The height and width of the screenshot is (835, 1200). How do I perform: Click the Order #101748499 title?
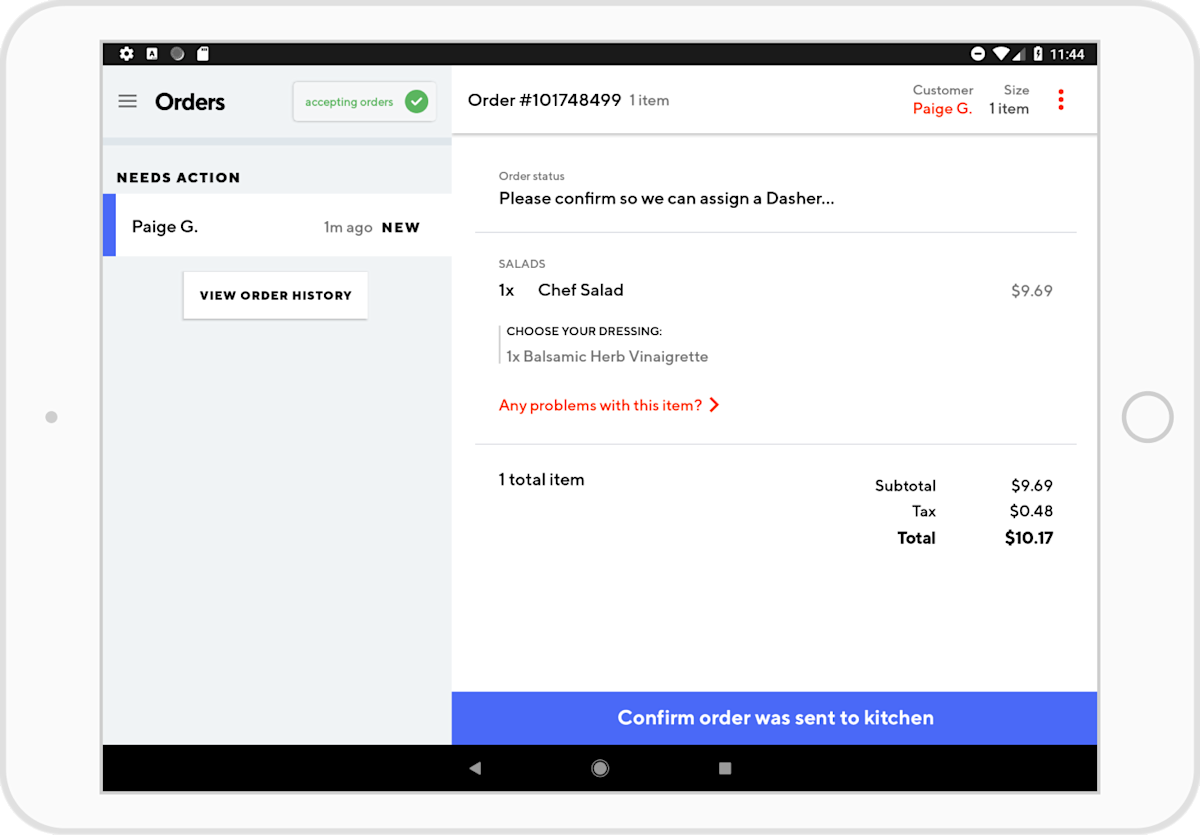pos(544,100)
